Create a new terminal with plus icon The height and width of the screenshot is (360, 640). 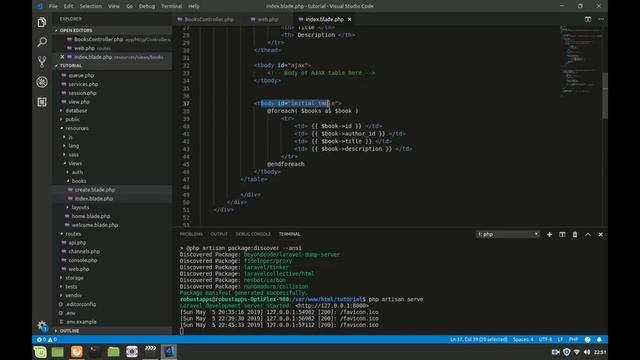(x=549, y=234)
